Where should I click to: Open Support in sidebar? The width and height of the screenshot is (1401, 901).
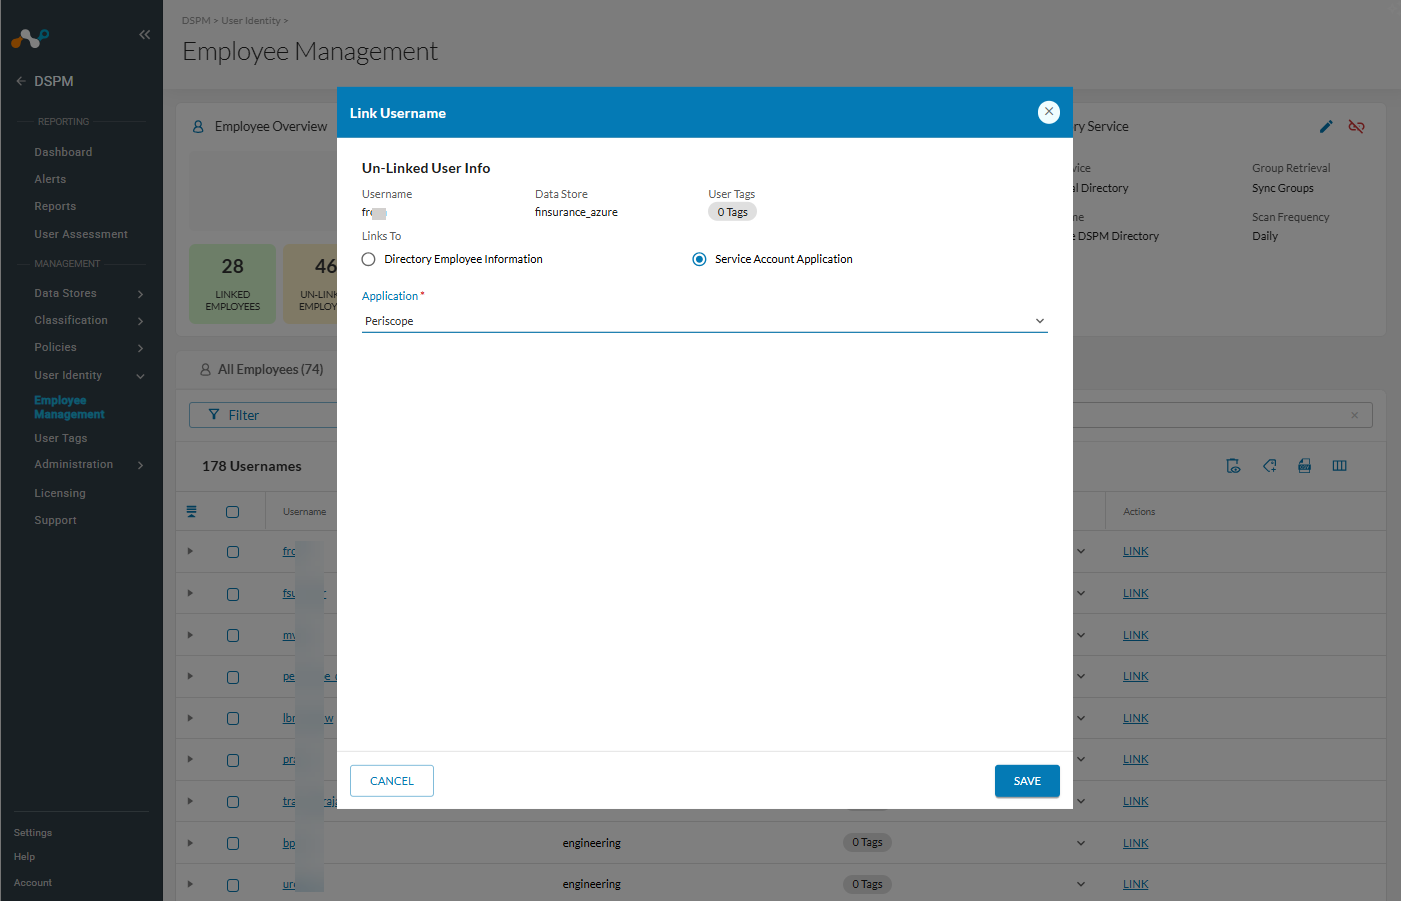click(55, 520)
